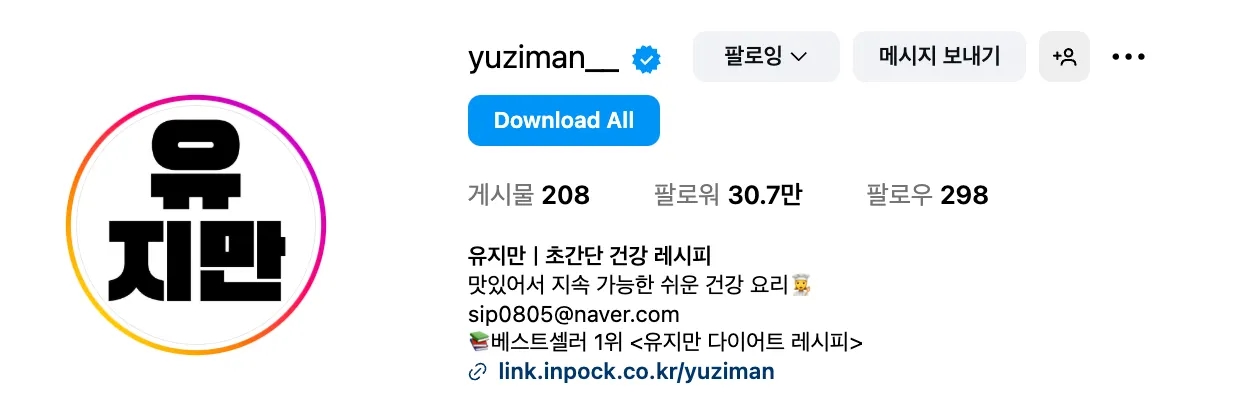Open the 팔로우 298 following list
This screenshot has height=412, width=1238.
tap(927, 195)
